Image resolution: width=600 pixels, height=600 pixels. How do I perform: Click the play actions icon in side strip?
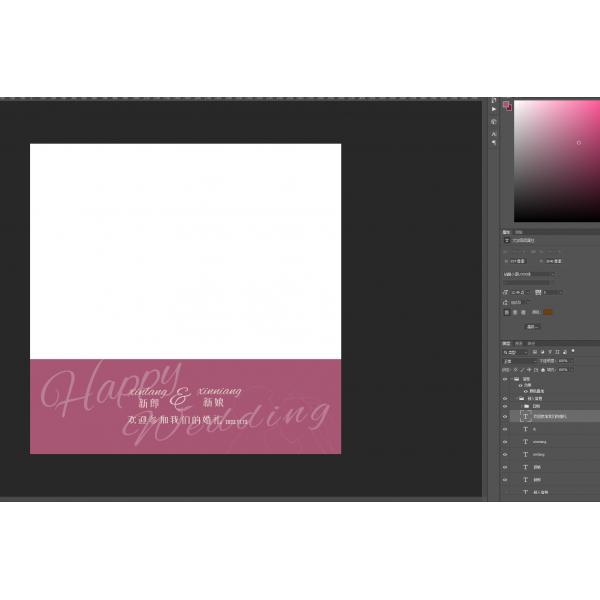tap(494, 111)
